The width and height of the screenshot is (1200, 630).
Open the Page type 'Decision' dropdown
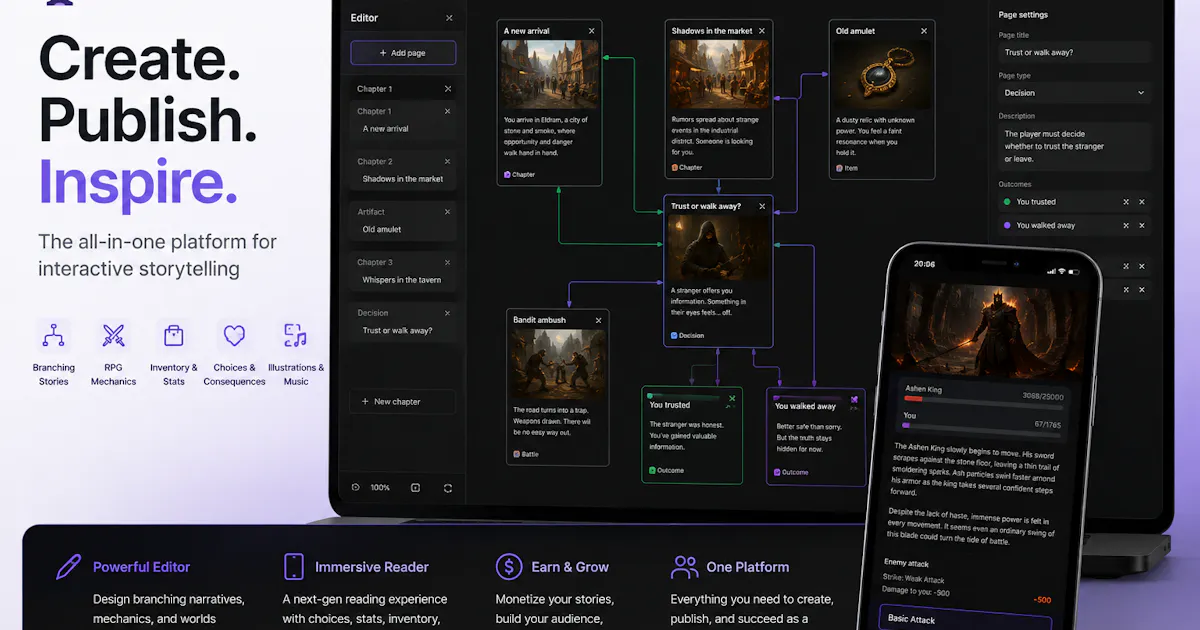click(1075, 93)
